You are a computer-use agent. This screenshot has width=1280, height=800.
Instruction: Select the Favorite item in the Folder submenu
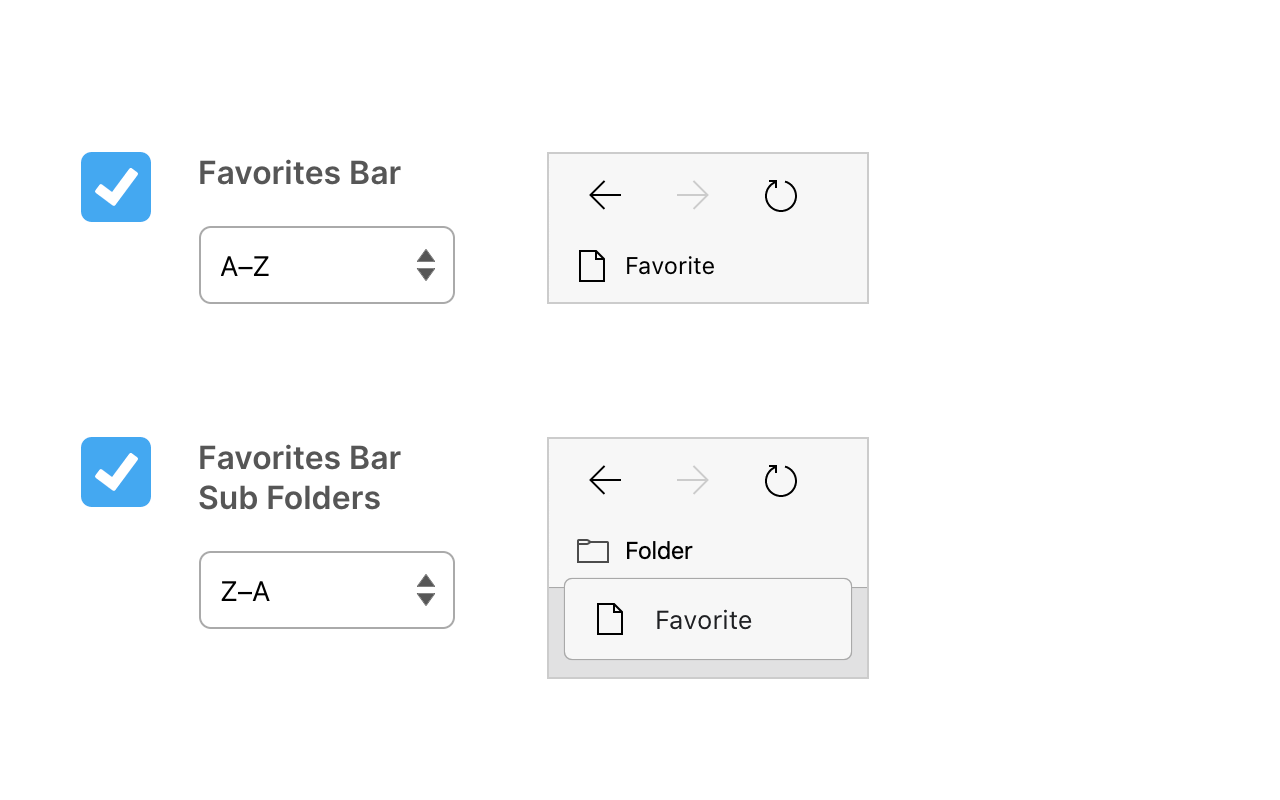tap(704, 620)
